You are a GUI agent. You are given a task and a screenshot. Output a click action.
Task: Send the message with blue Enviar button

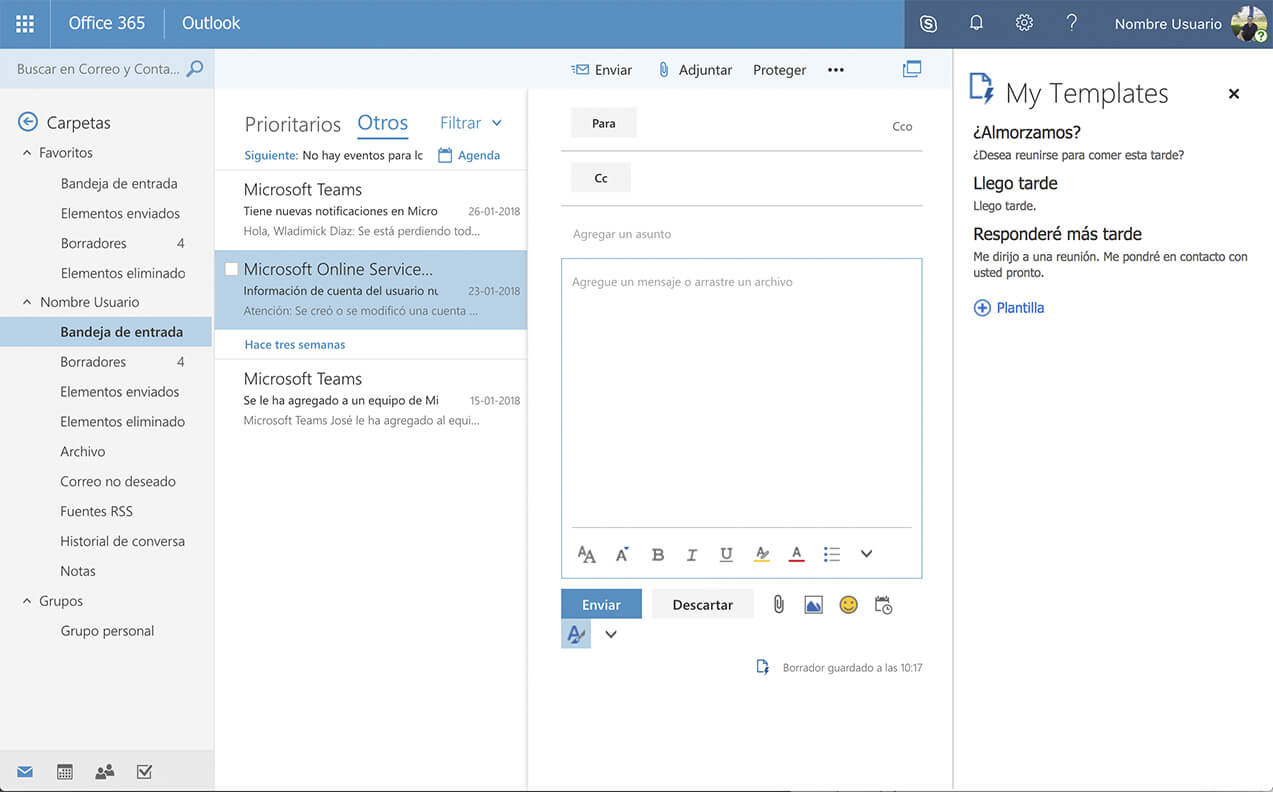601,604
